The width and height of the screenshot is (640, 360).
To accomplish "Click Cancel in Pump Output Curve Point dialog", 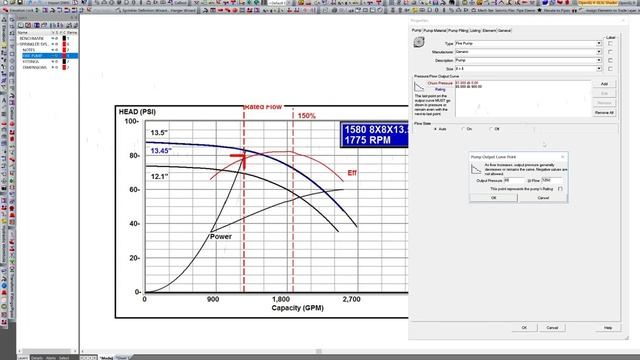I will coord(543,198).
